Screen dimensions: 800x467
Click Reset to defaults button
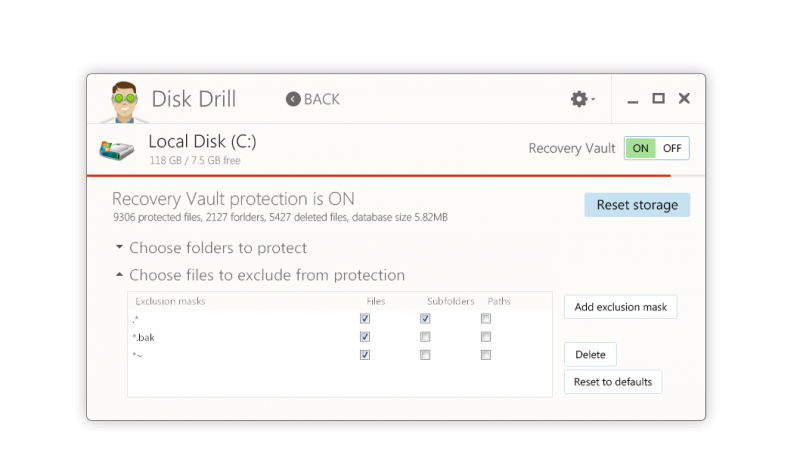[x=613, y=382]
